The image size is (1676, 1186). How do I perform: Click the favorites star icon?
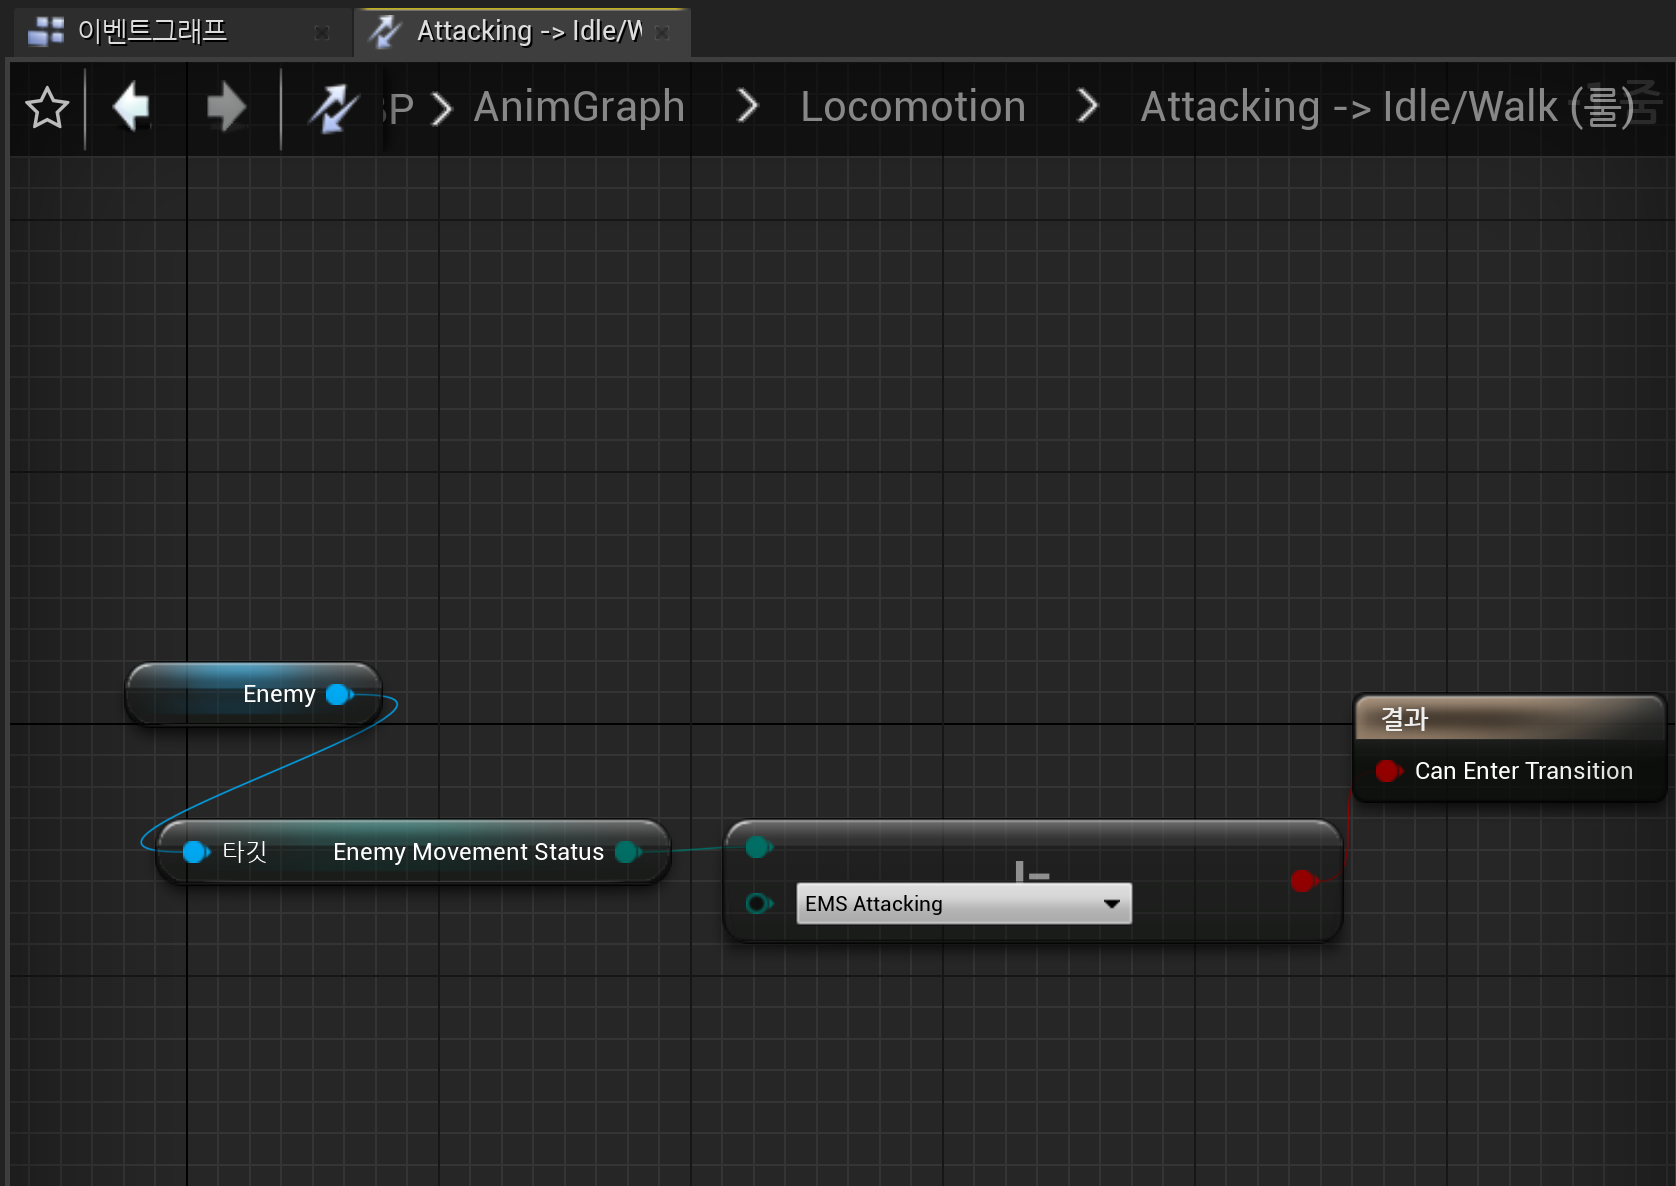tap(47, 108)
